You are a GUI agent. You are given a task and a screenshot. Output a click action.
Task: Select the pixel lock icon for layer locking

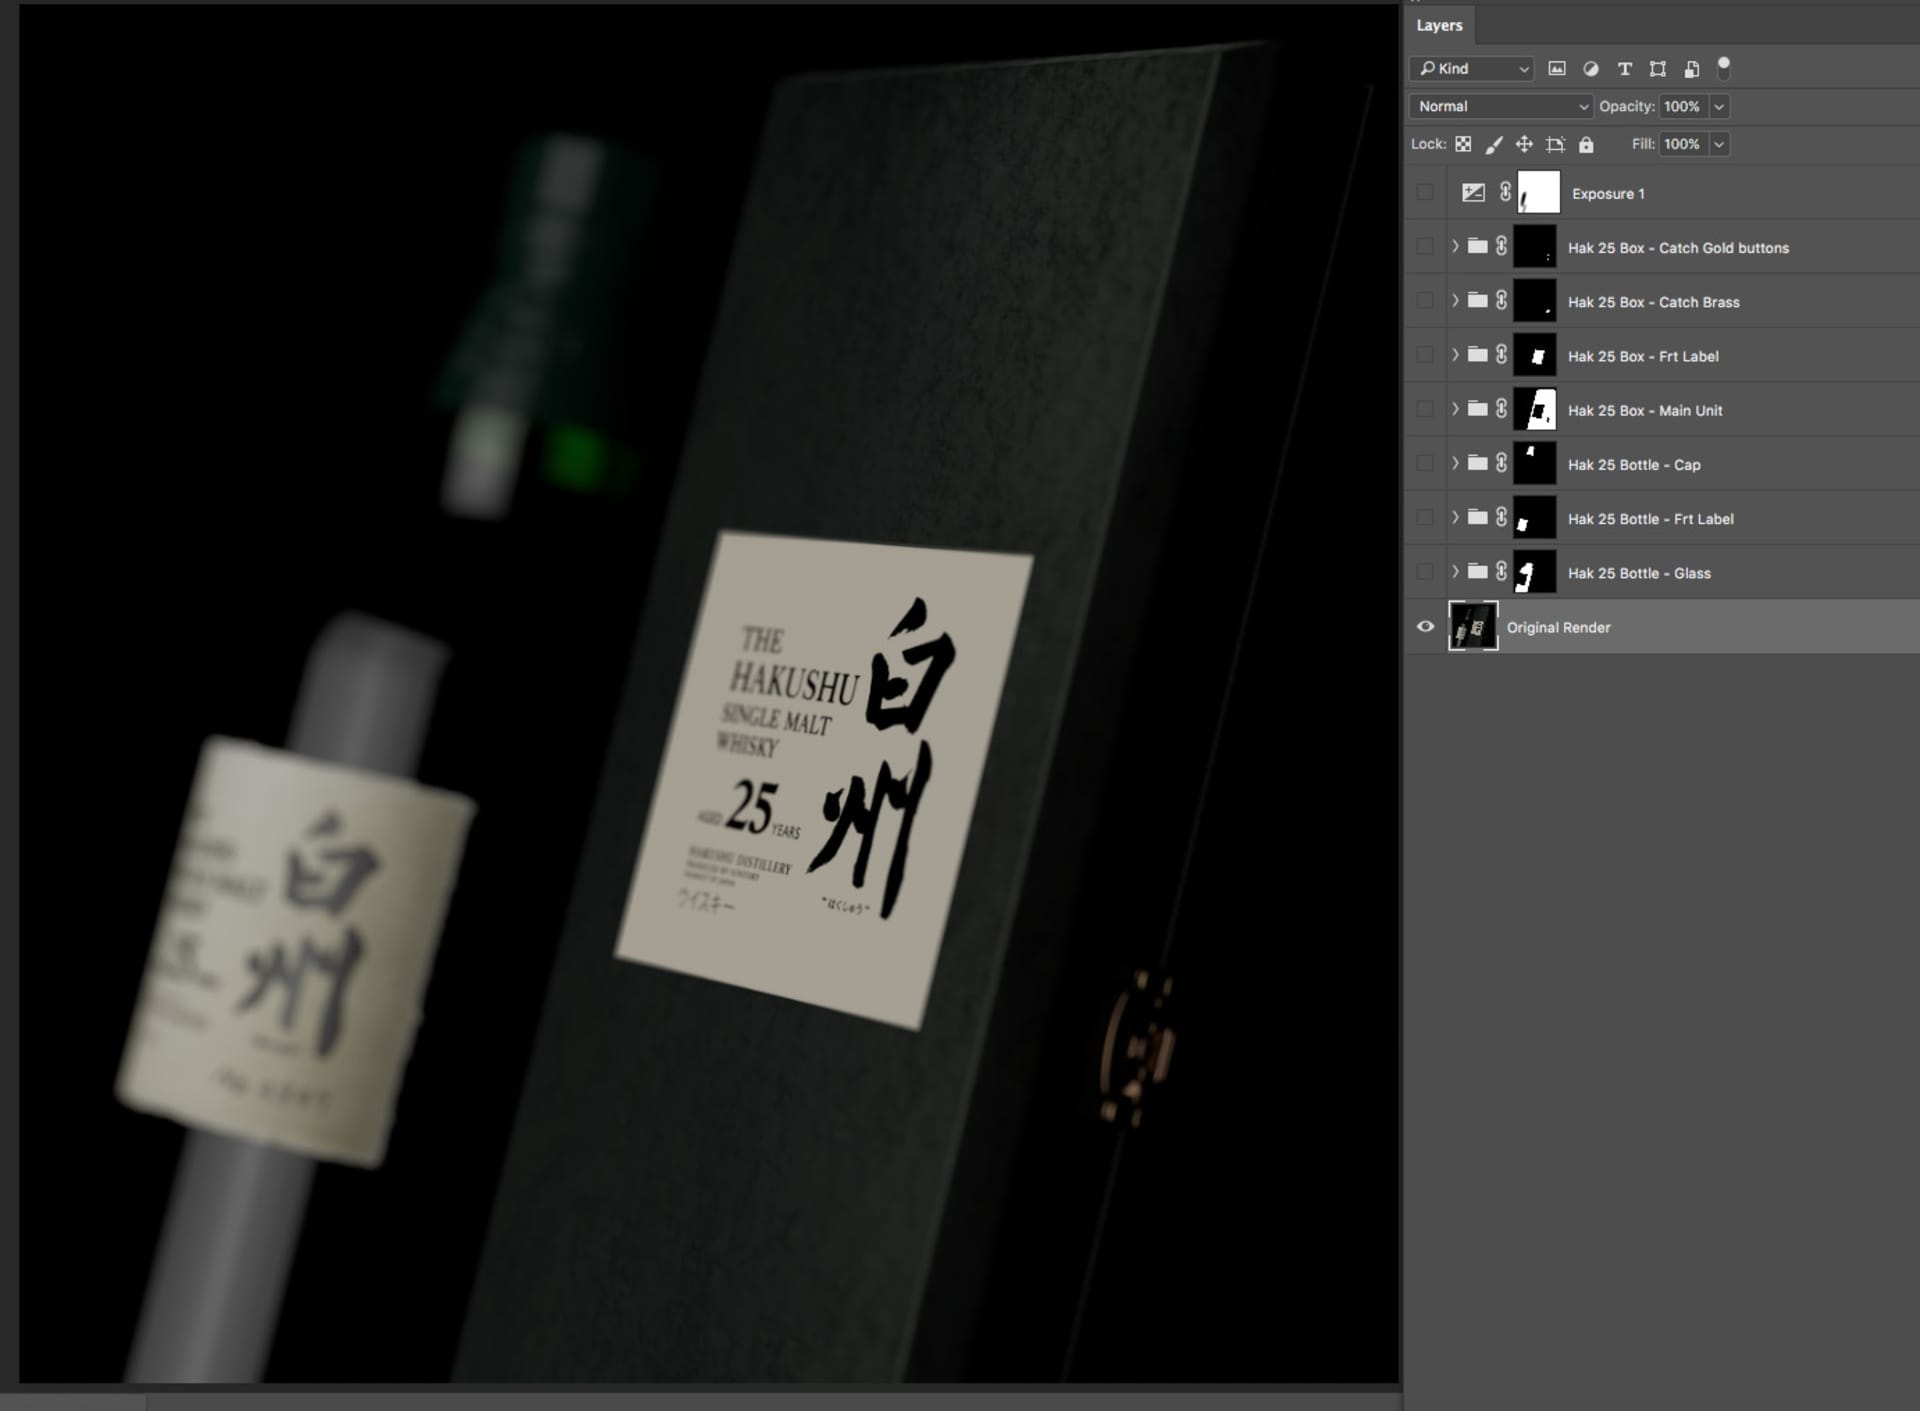(1465, 145)
